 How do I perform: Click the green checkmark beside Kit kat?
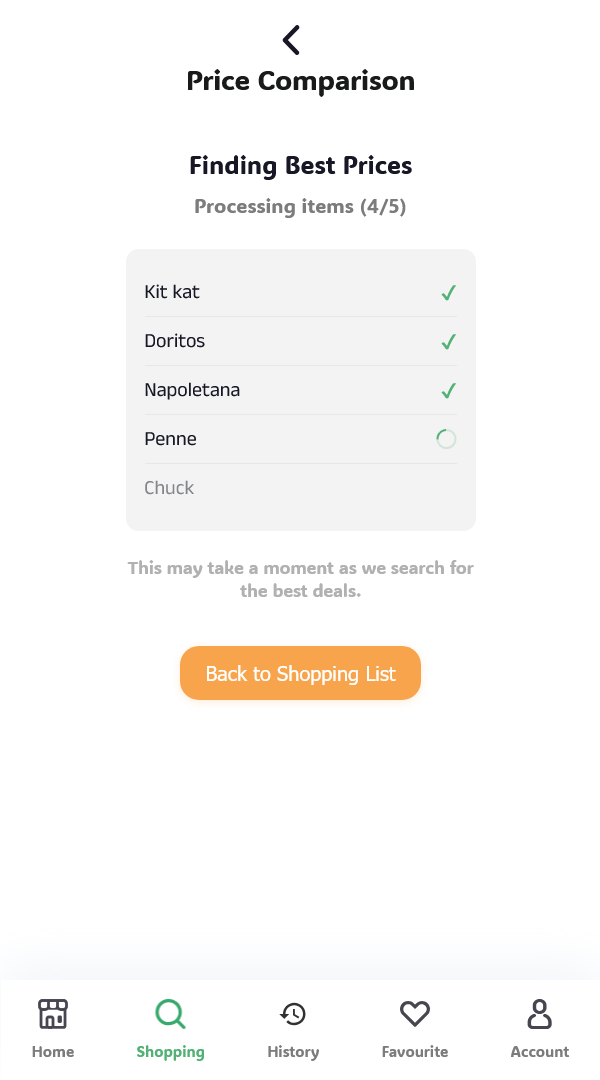click(449, 293)
